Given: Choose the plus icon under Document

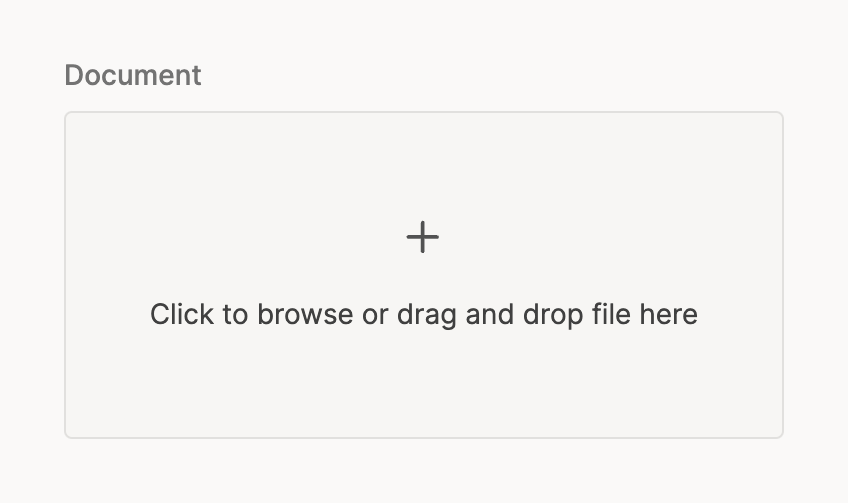Looking at the screenshot, I should pos(423,237).
